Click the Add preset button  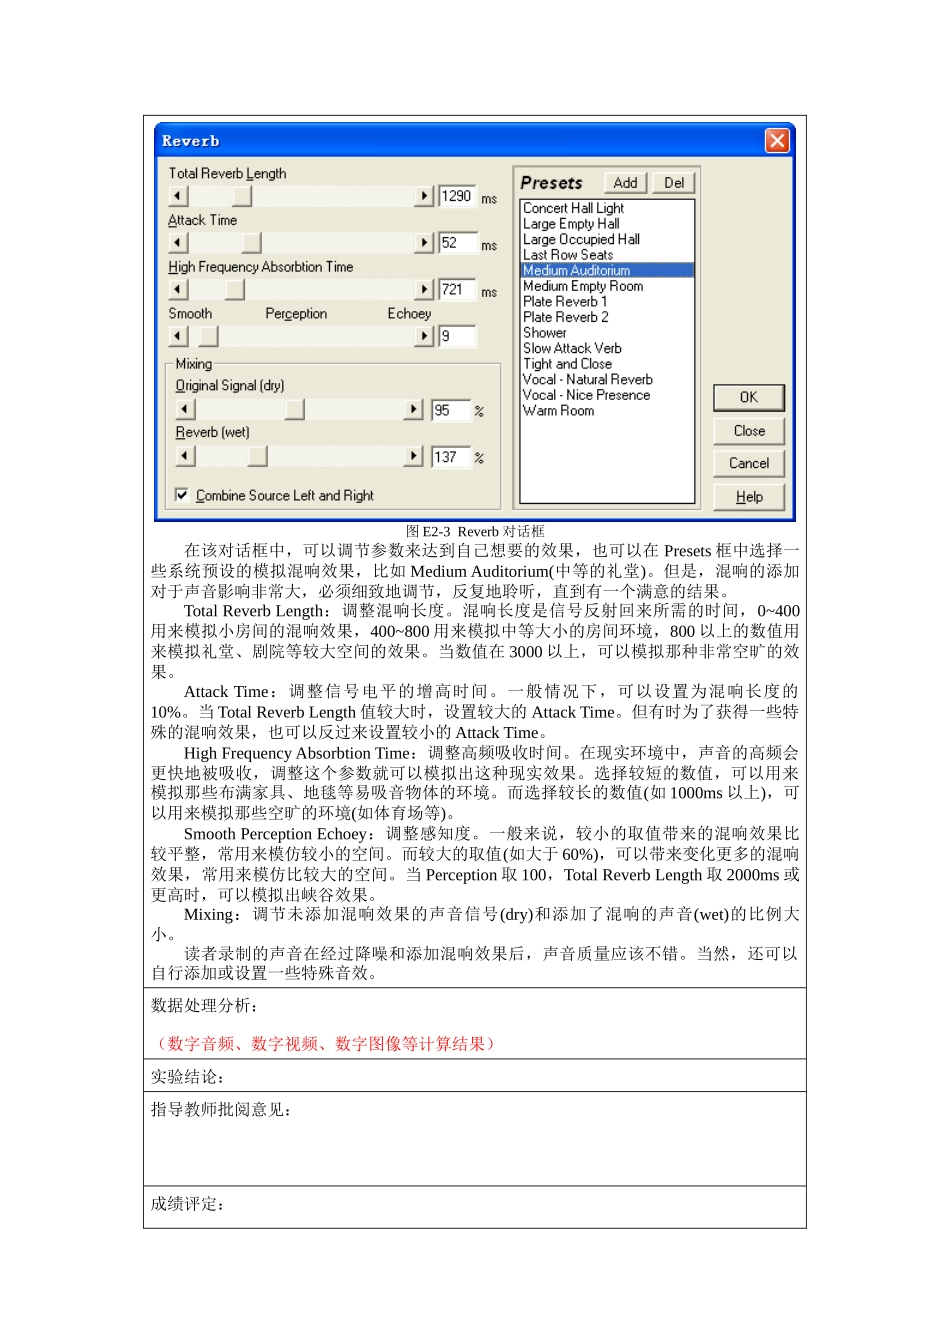pos(626,183)
